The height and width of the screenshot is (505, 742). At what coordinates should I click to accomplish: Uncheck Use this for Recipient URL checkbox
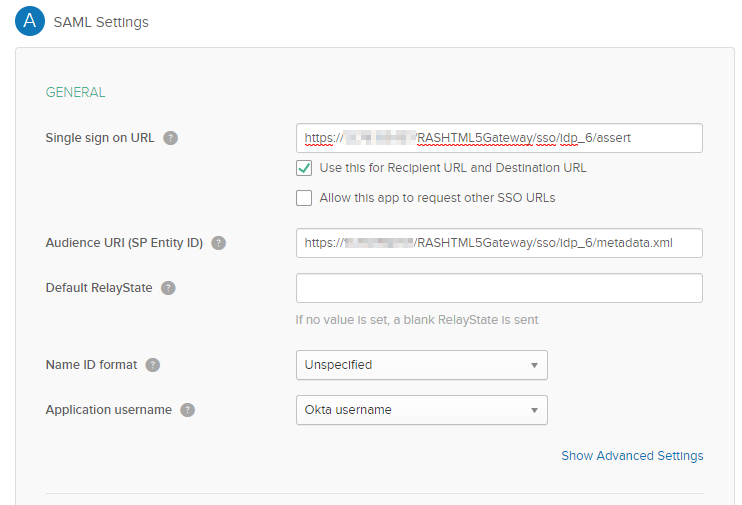coord(304,168)
